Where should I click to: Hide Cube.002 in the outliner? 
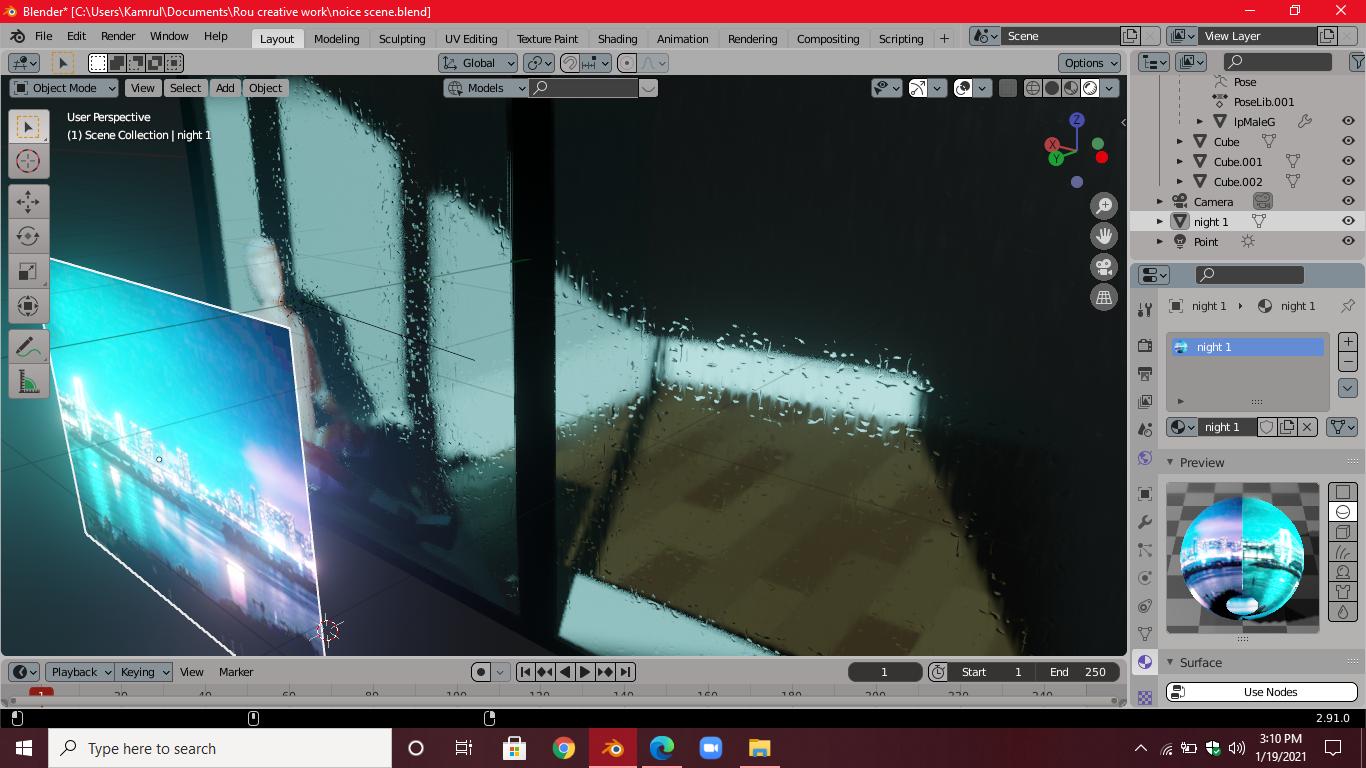(x=1348, y=182)
